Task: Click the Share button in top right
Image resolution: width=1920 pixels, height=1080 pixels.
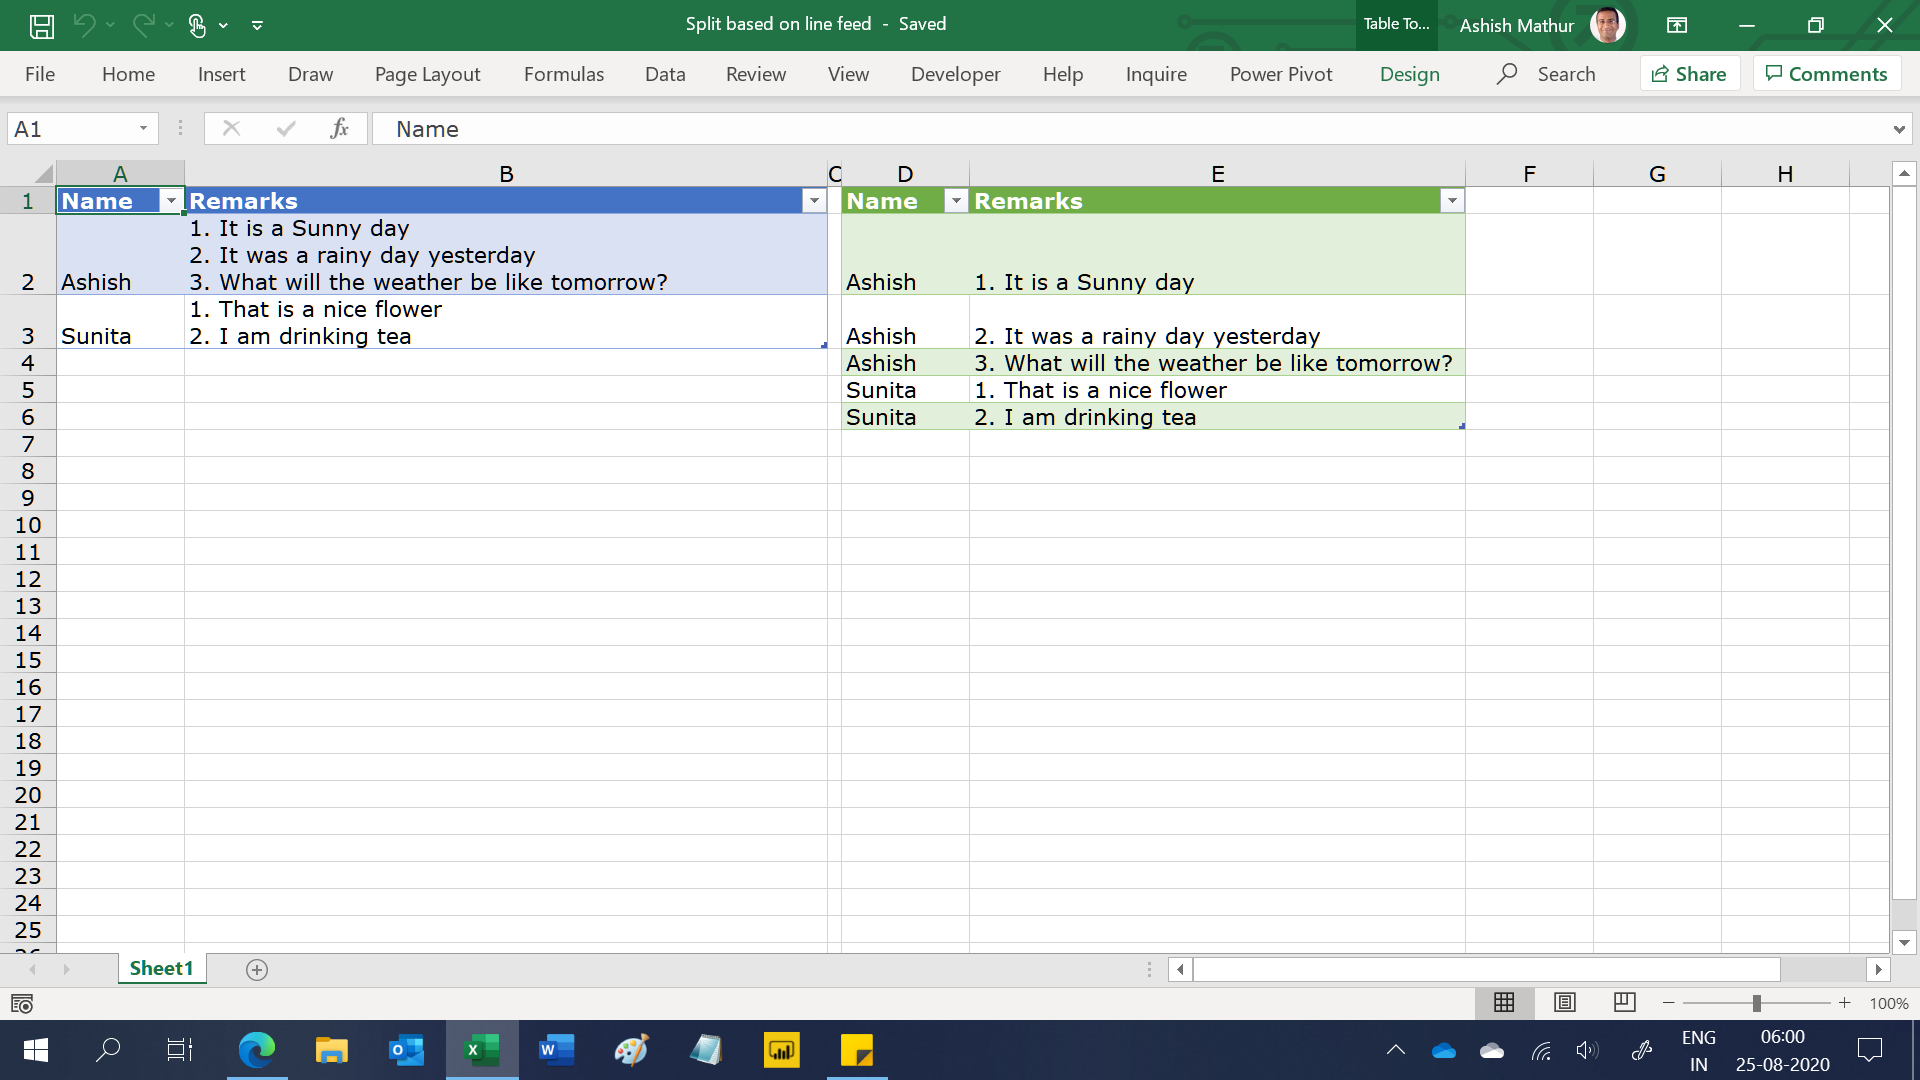Action: (1689, 73)
